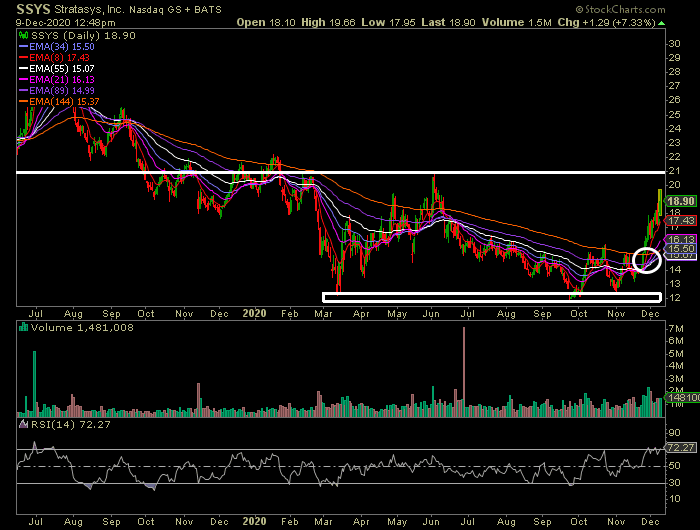Click the magenta 16.13 EMA price tag on the right axis
Screen dimensions: 700x530
pyautogui.click(x=681, y=240)
